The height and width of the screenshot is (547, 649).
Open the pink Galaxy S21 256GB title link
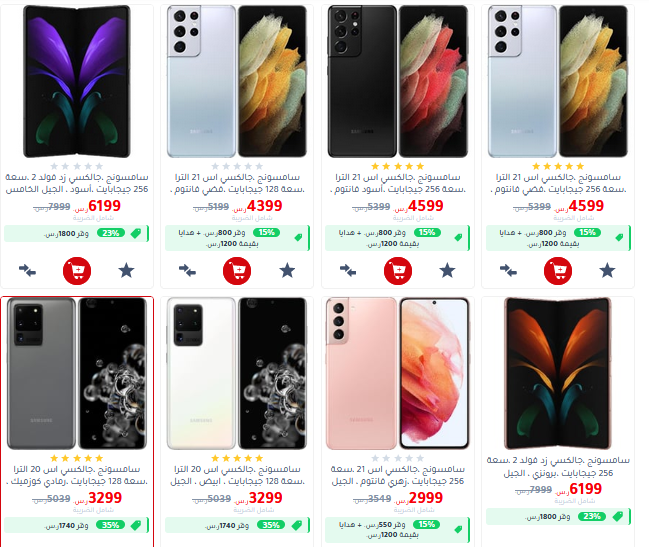pyautogui.click(x=398, y=475)
